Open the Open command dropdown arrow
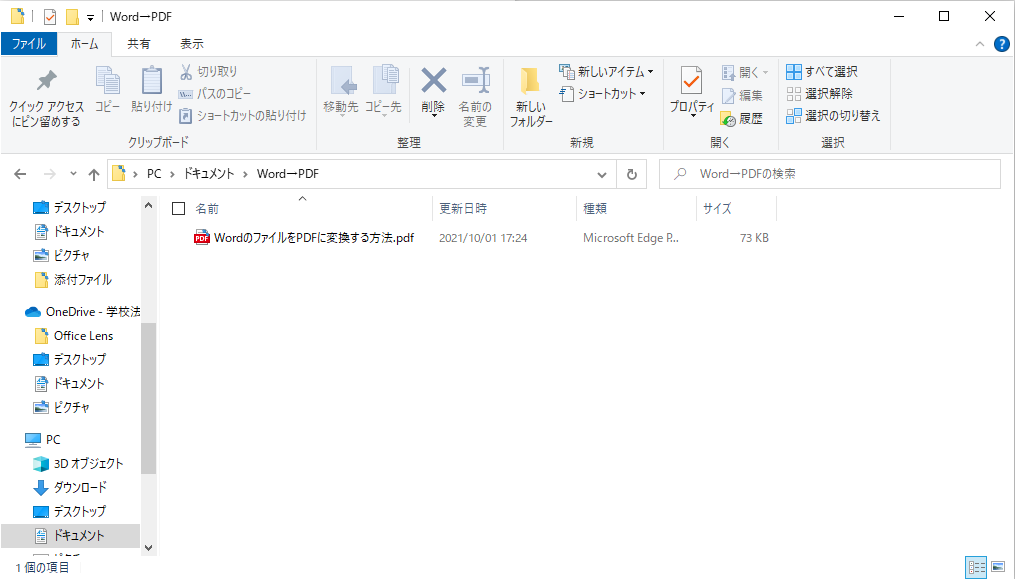 point(765,73)
